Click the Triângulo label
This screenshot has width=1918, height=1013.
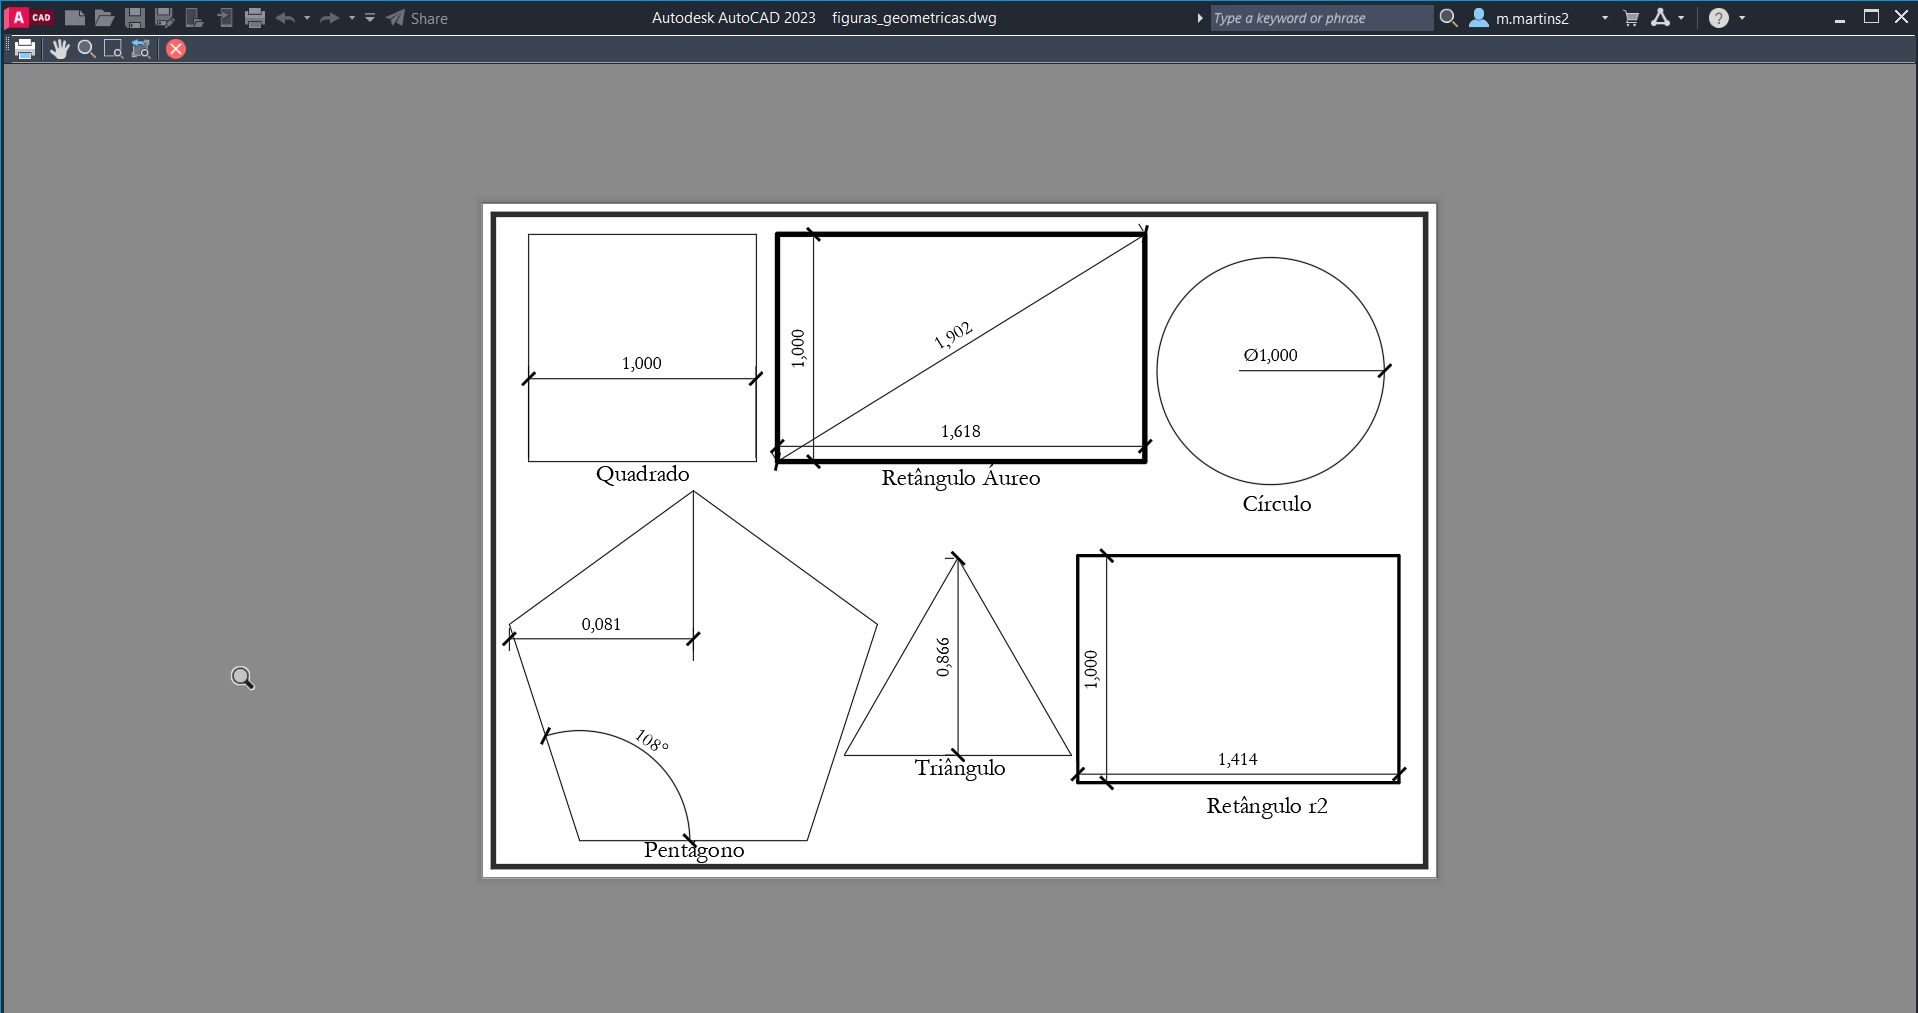(960, 768)
